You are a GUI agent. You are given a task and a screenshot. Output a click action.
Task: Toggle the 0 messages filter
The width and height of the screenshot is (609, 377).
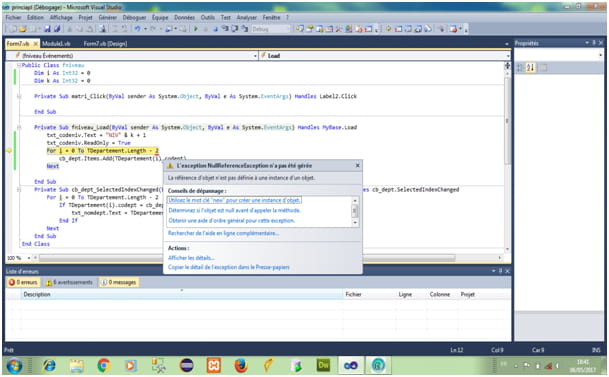pyautogui.click(x=118, y=282)
